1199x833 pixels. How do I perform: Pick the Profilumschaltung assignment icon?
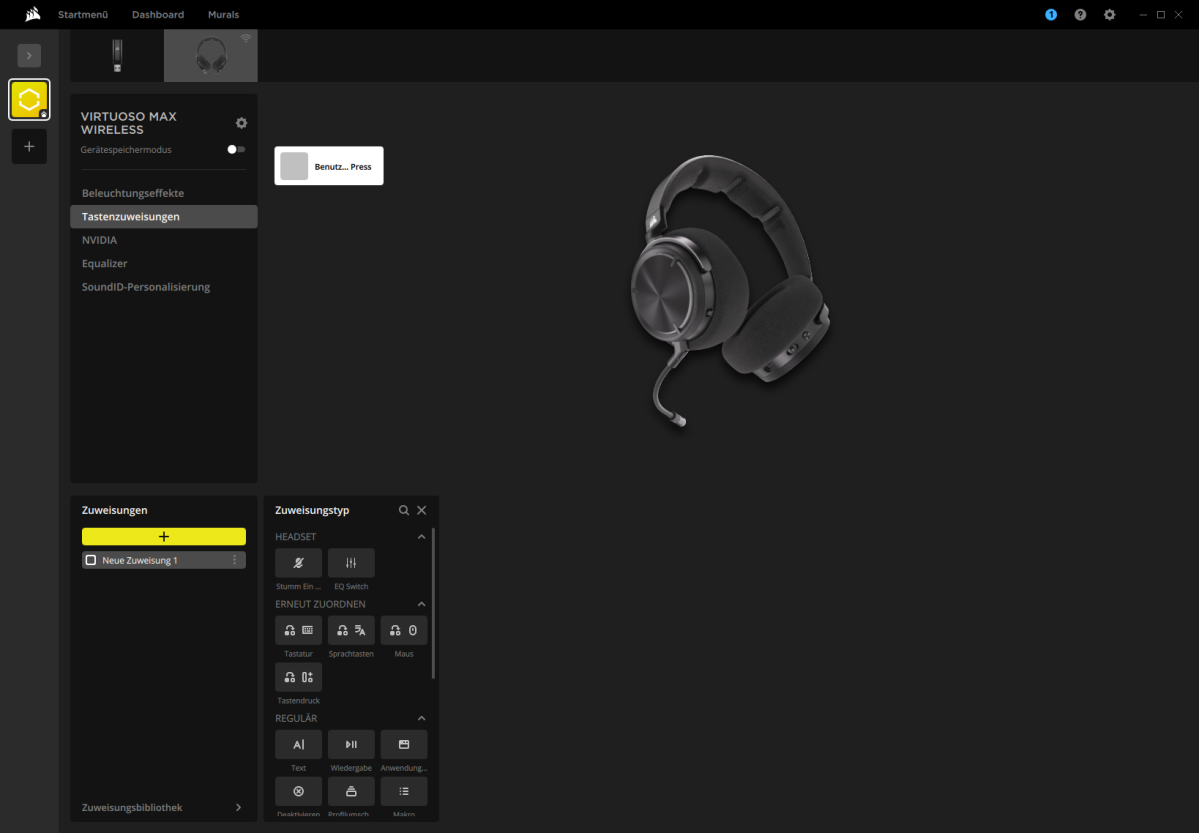(x=351, y=791)
